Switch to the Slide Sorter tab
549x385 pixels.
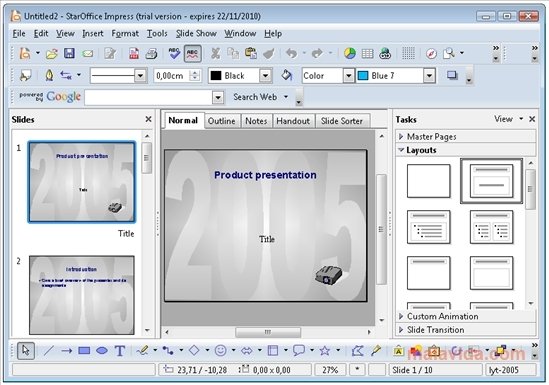coord(342,121)
